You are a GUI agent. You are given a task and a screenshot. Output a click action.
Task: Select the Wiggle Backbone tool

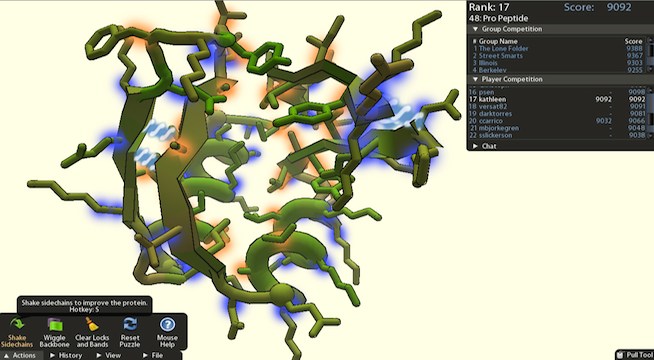55,325
